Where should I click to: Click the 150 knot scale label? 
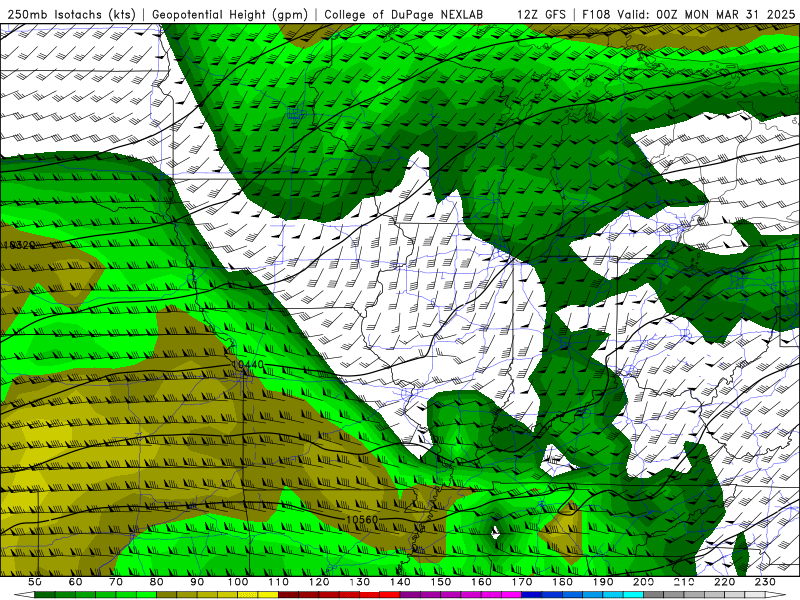441,582
